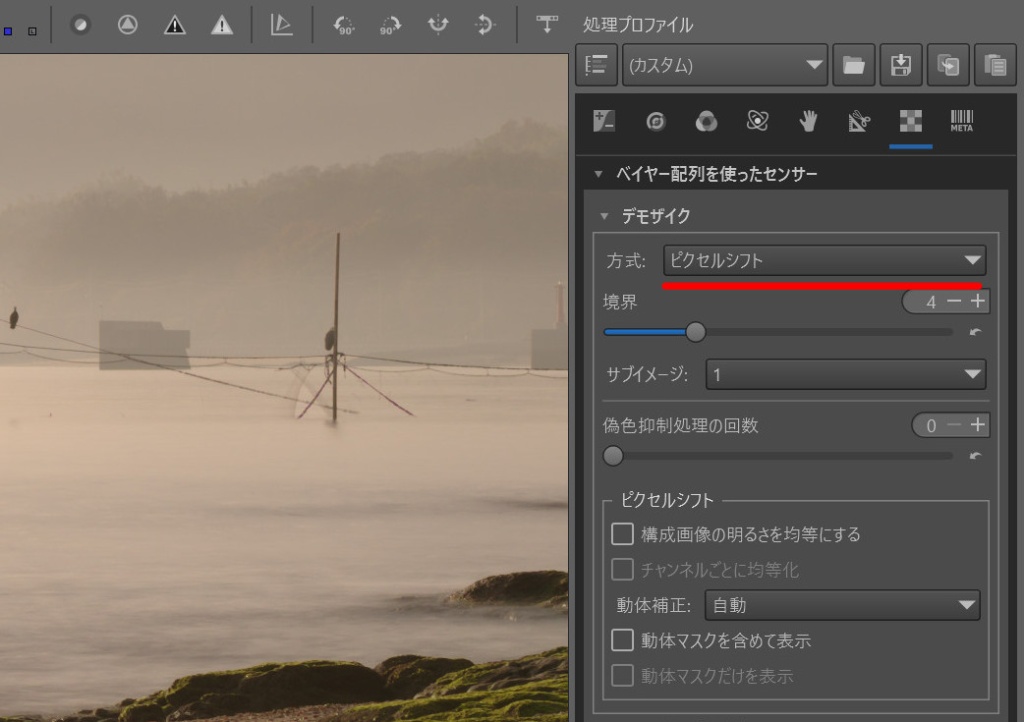Click the bird perched on the pole in the preview
1024x722 pixels.
[x=329, y=340]
